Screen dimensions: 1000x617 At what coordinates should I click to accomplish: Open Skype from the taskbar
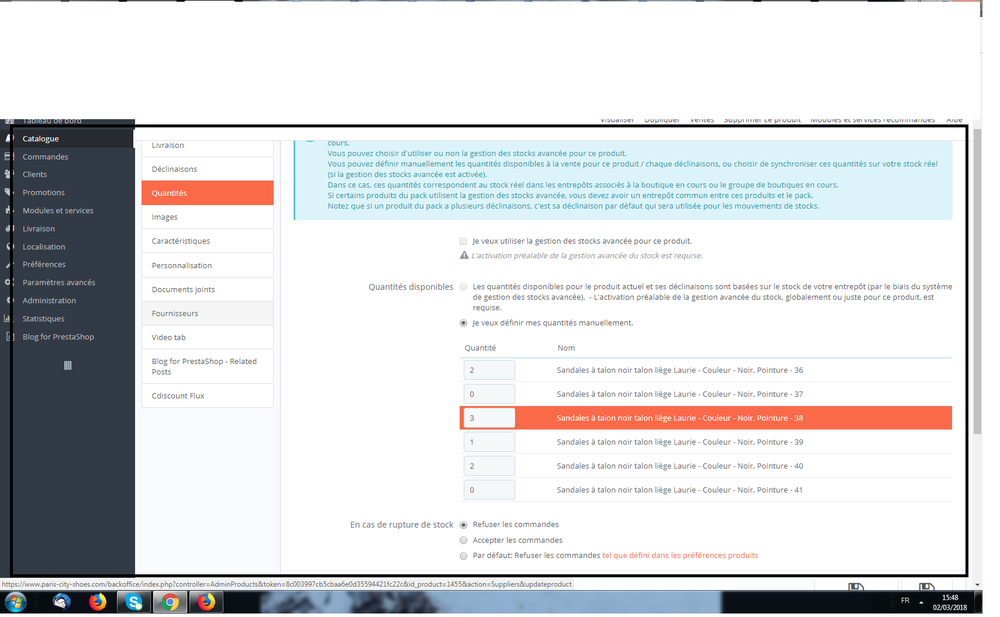click(134, 602)
